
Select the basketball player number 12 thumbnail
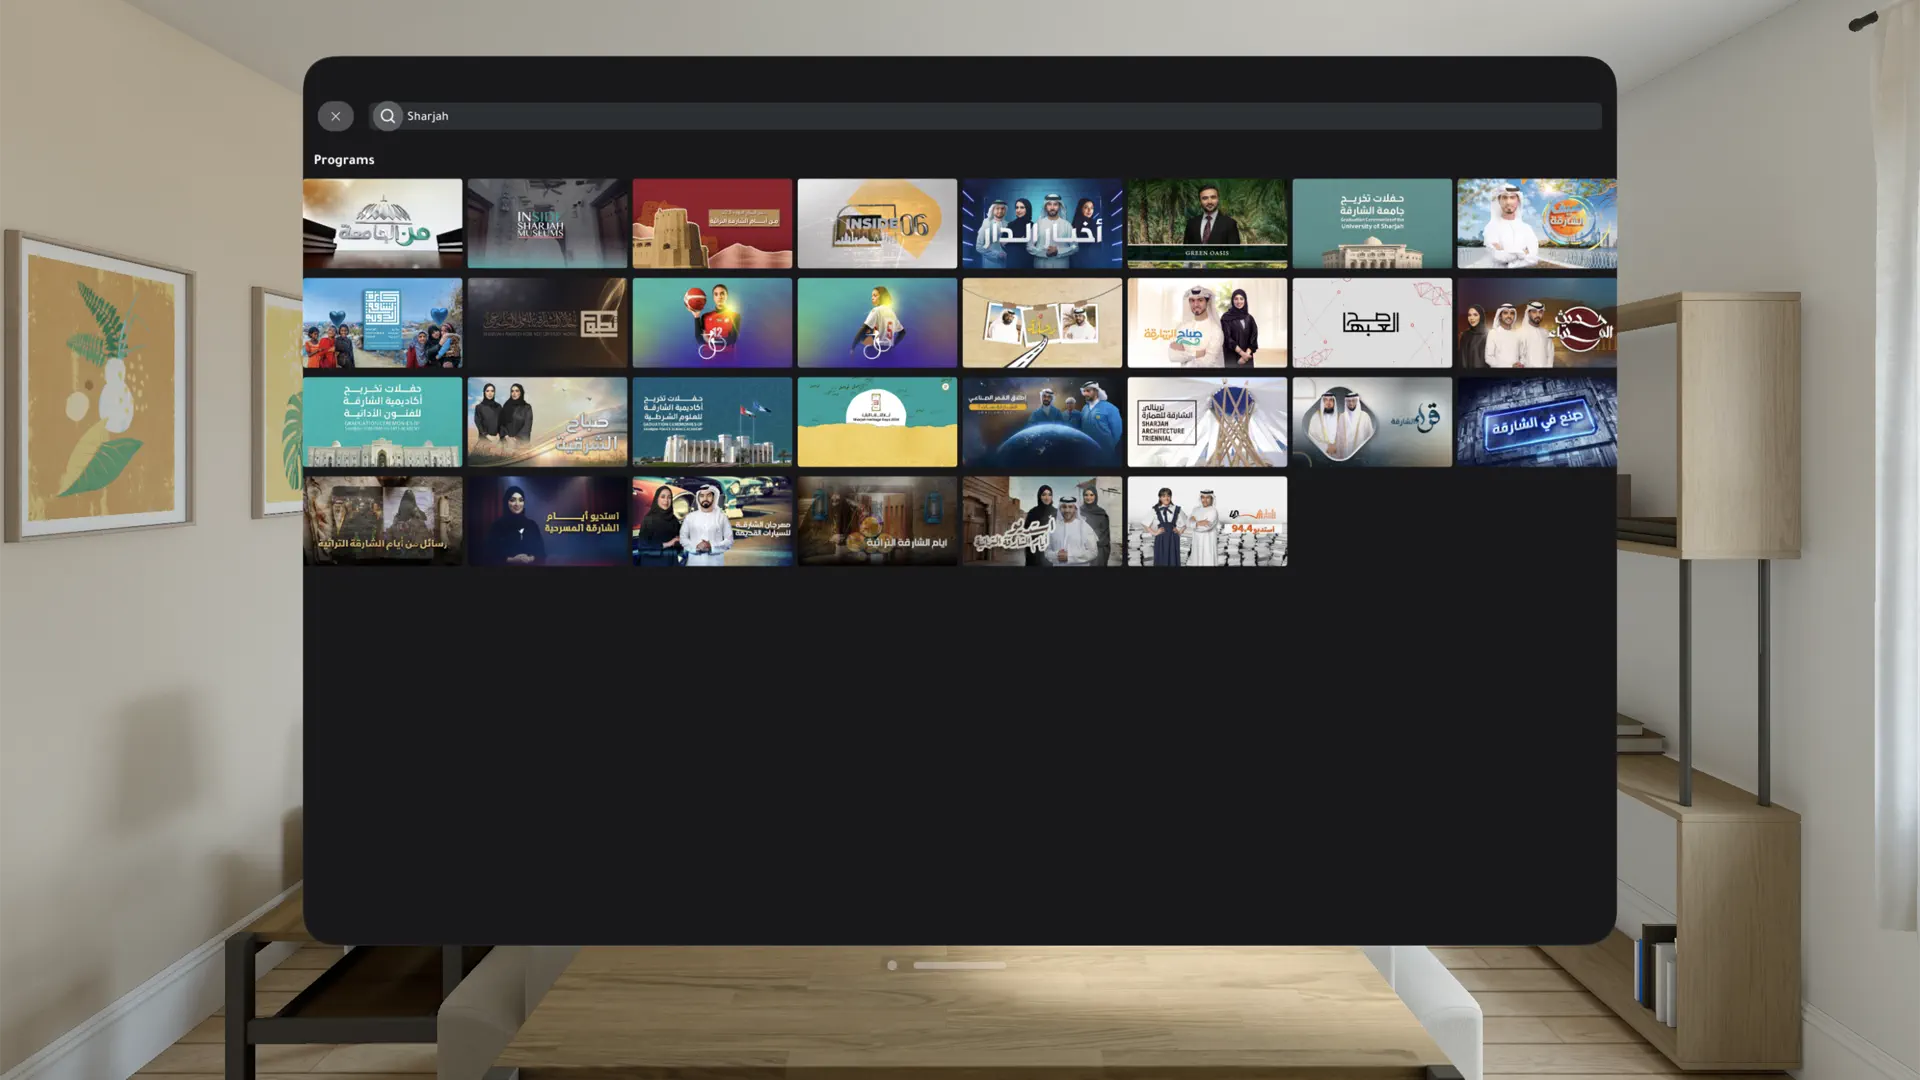(x=712, y=322)
